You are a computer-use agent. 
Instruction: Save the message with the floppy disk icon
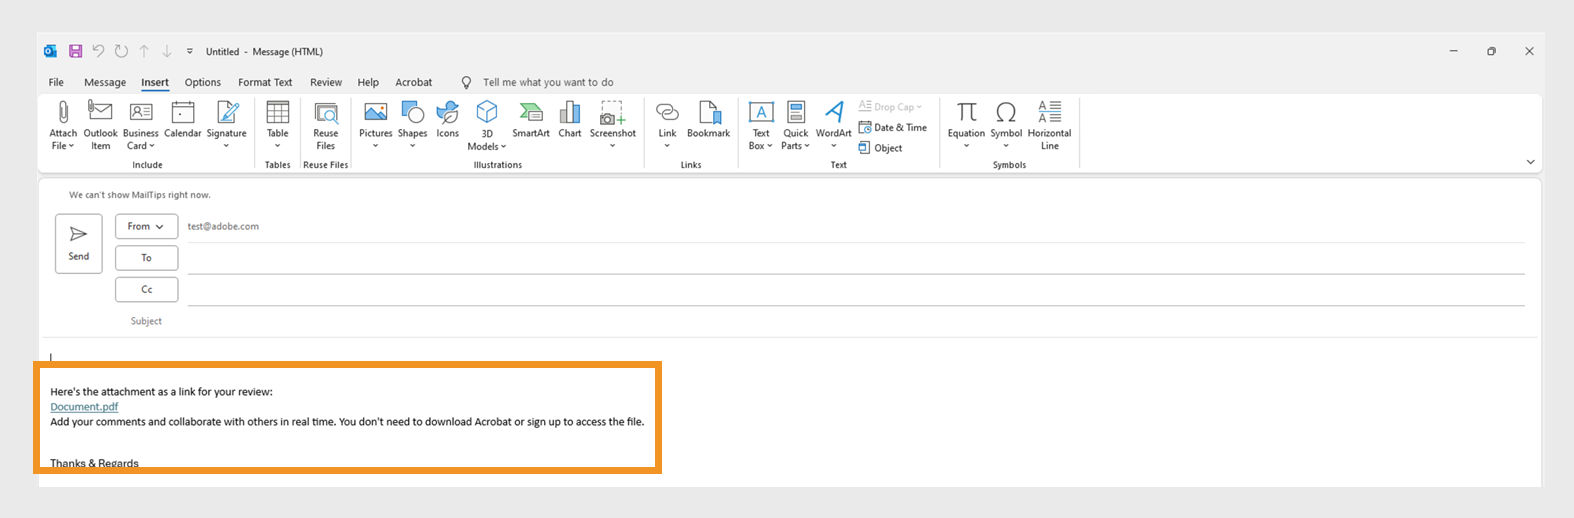pyautogui.click(x=75, y=51)
